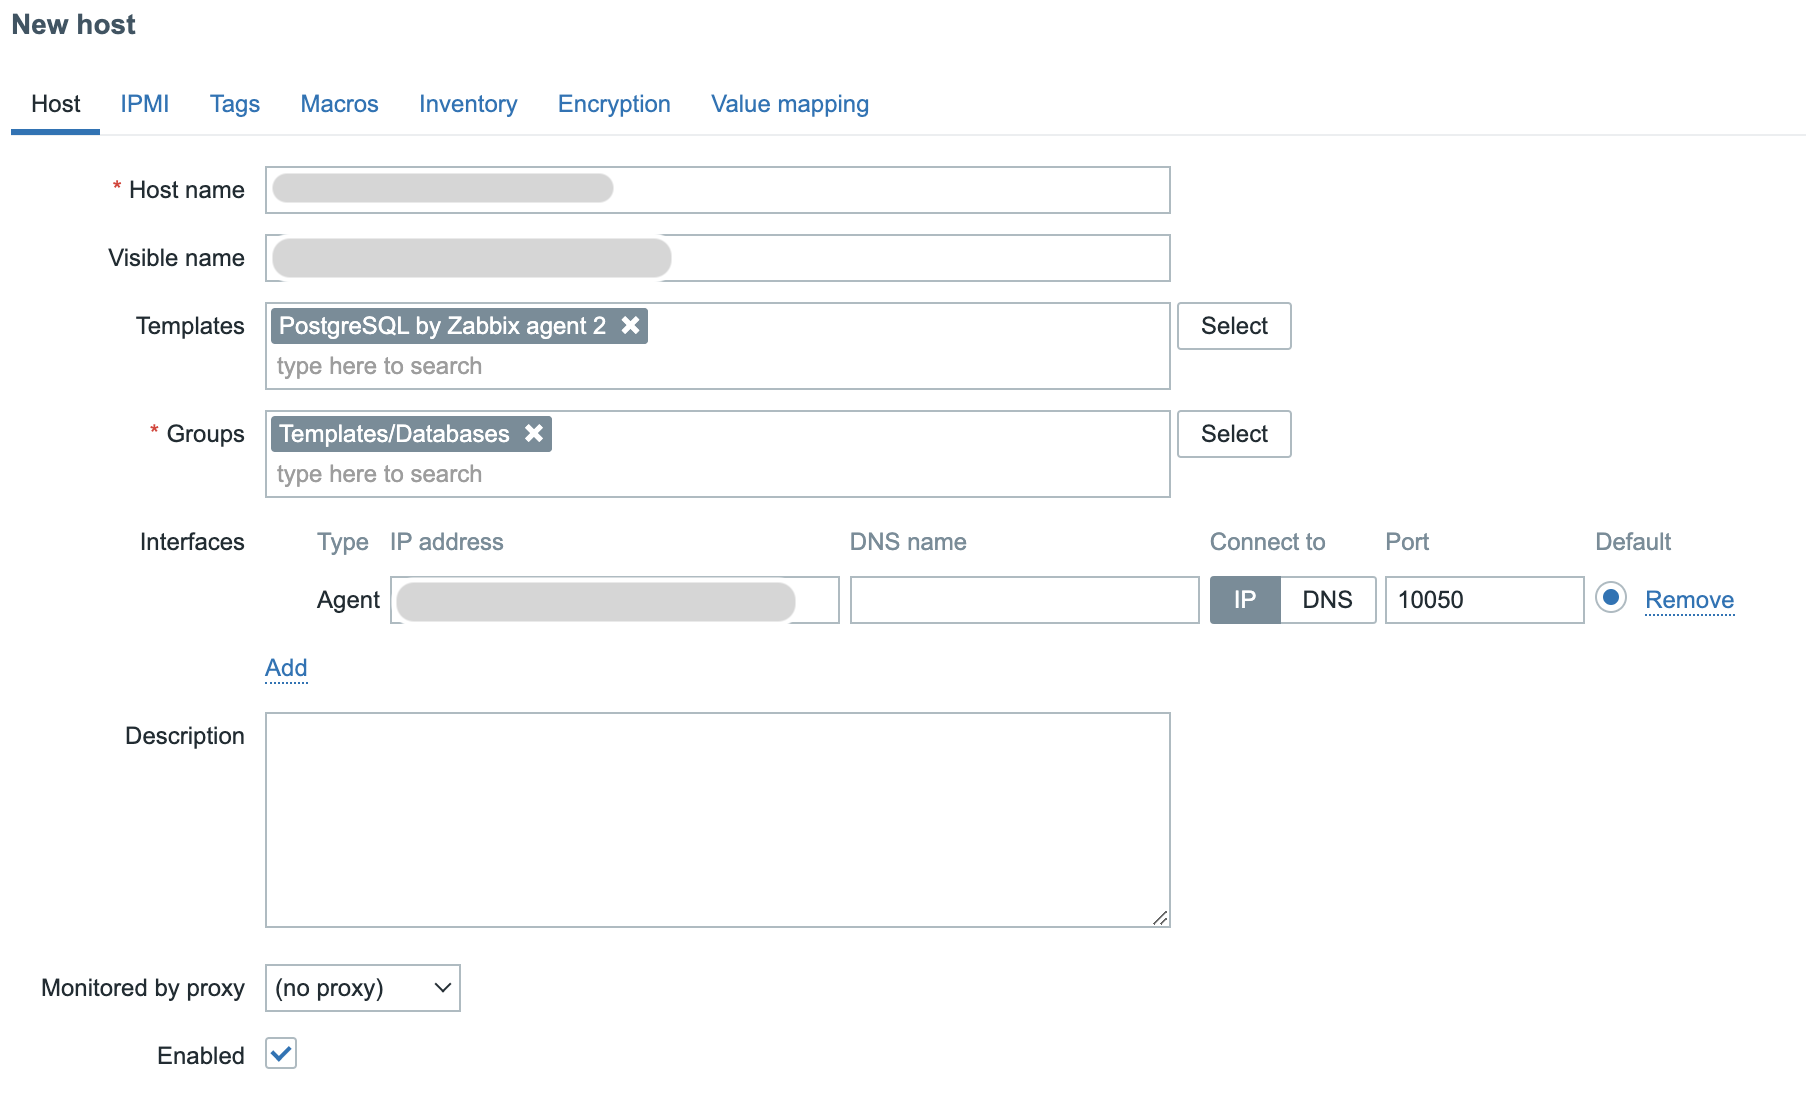Focus the Description text area
Screen dimensions: 1806x1120
coord(717,820)
